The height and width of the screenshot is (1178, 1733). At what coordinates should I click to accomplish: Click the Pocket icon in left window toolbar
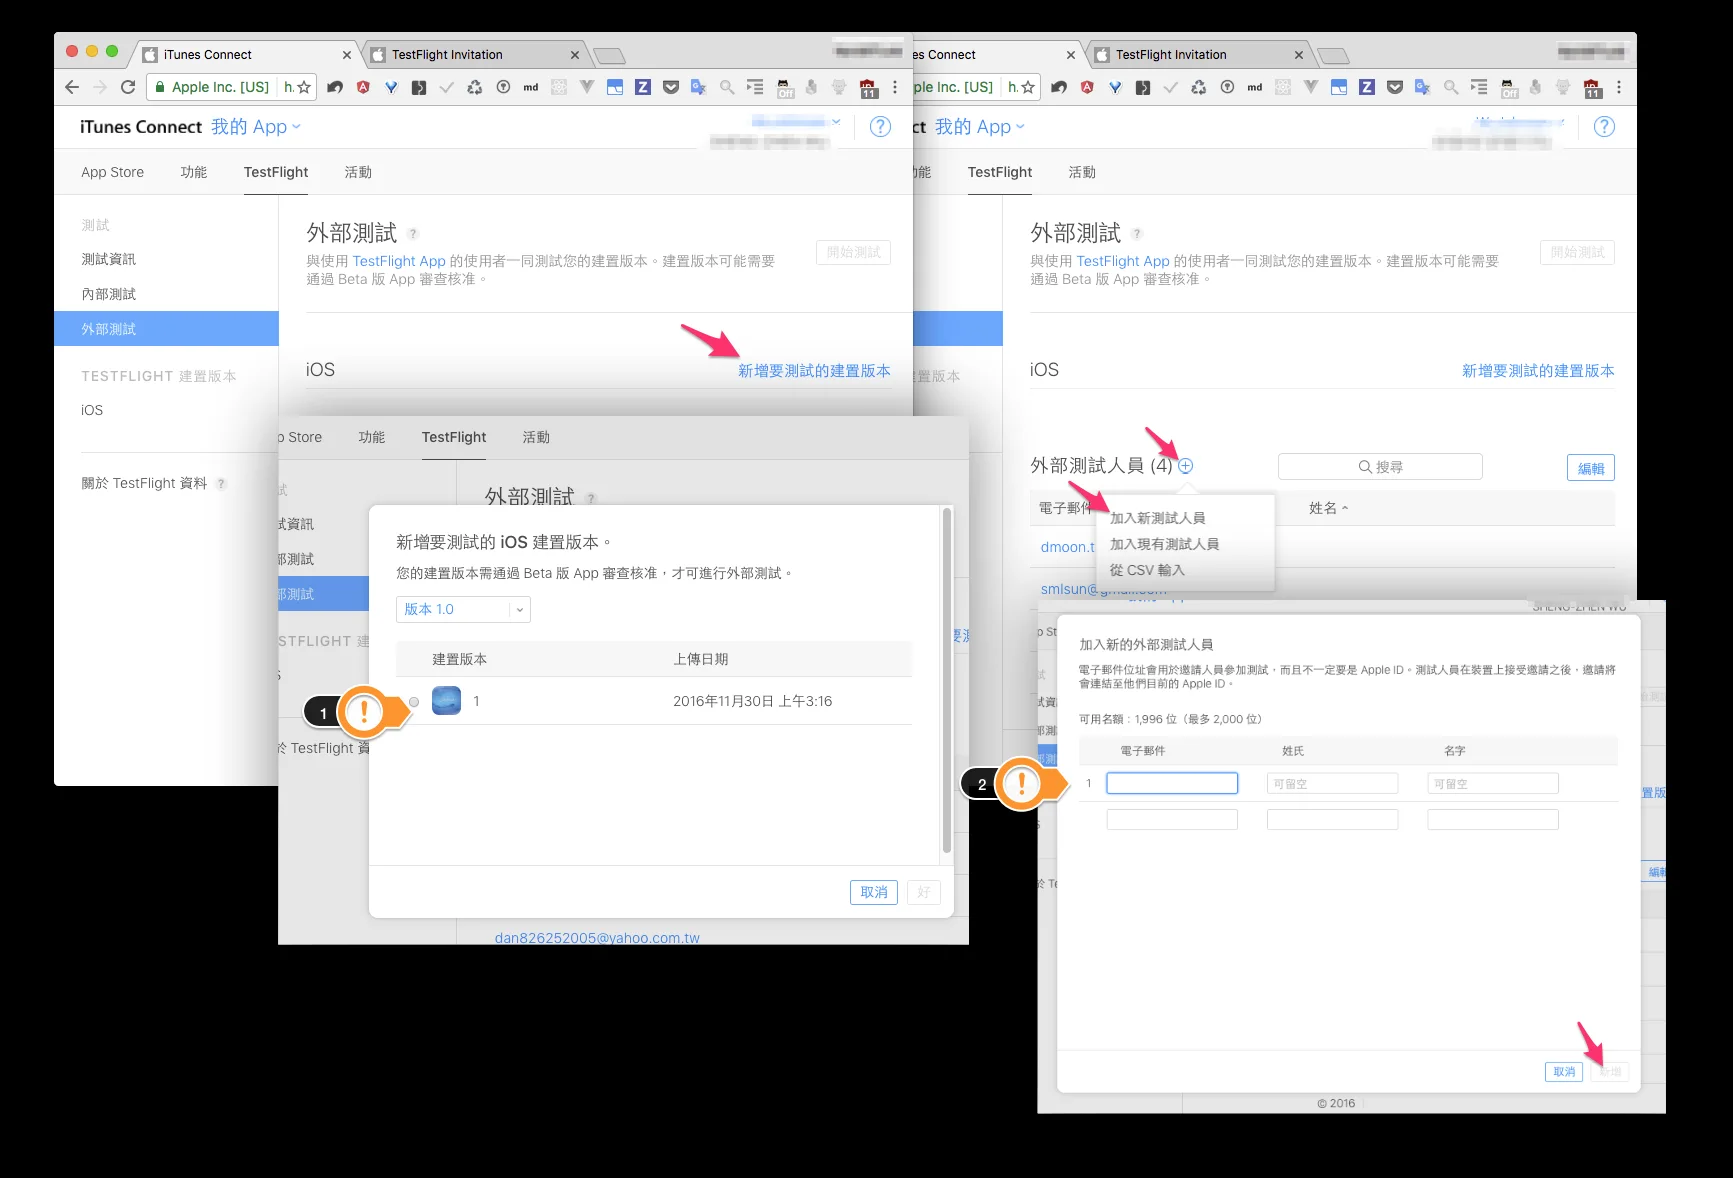coord(671,87)
